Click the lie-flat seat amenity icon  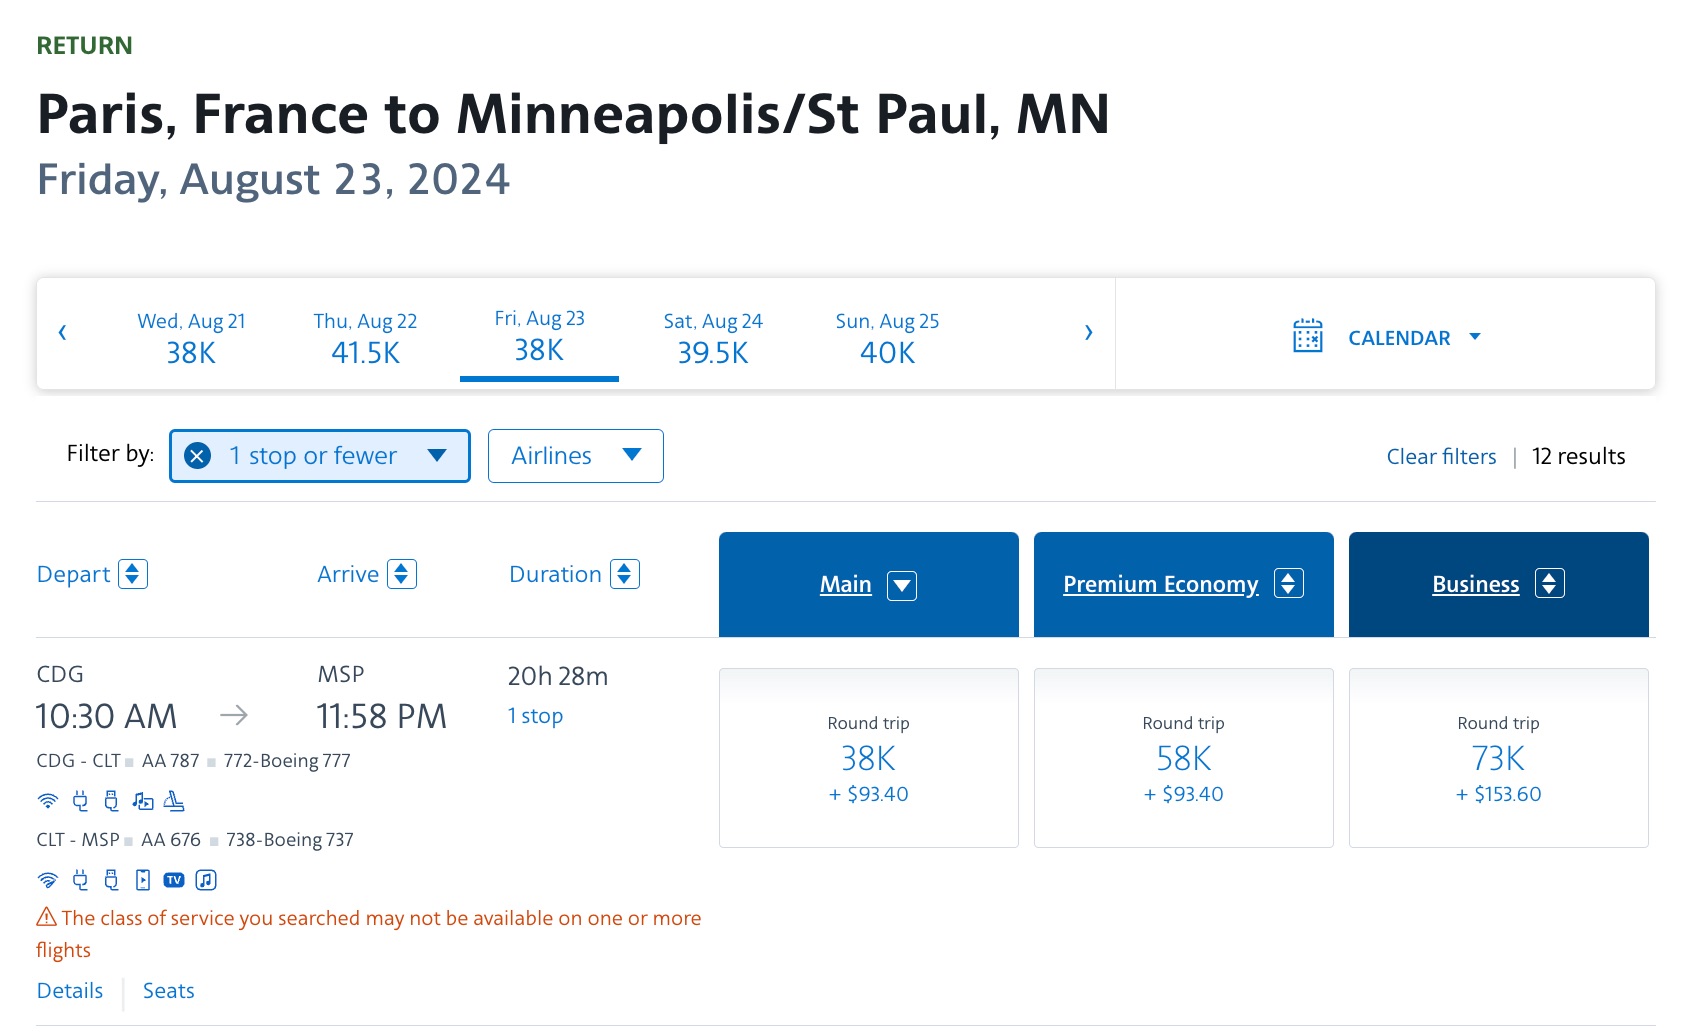174,802
